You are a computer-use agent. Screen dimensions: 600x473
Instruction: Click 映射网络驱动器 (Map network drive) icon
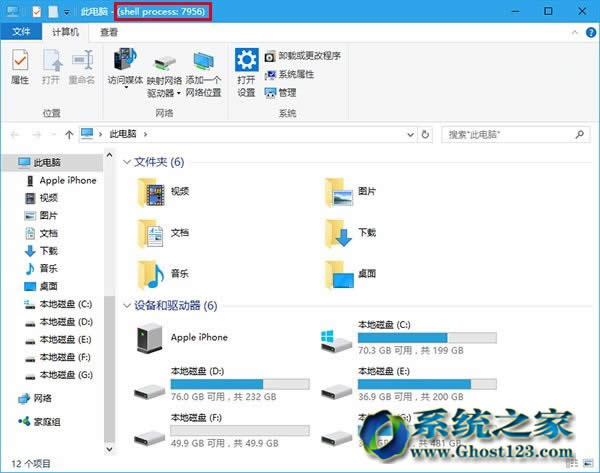click(163, 68)
